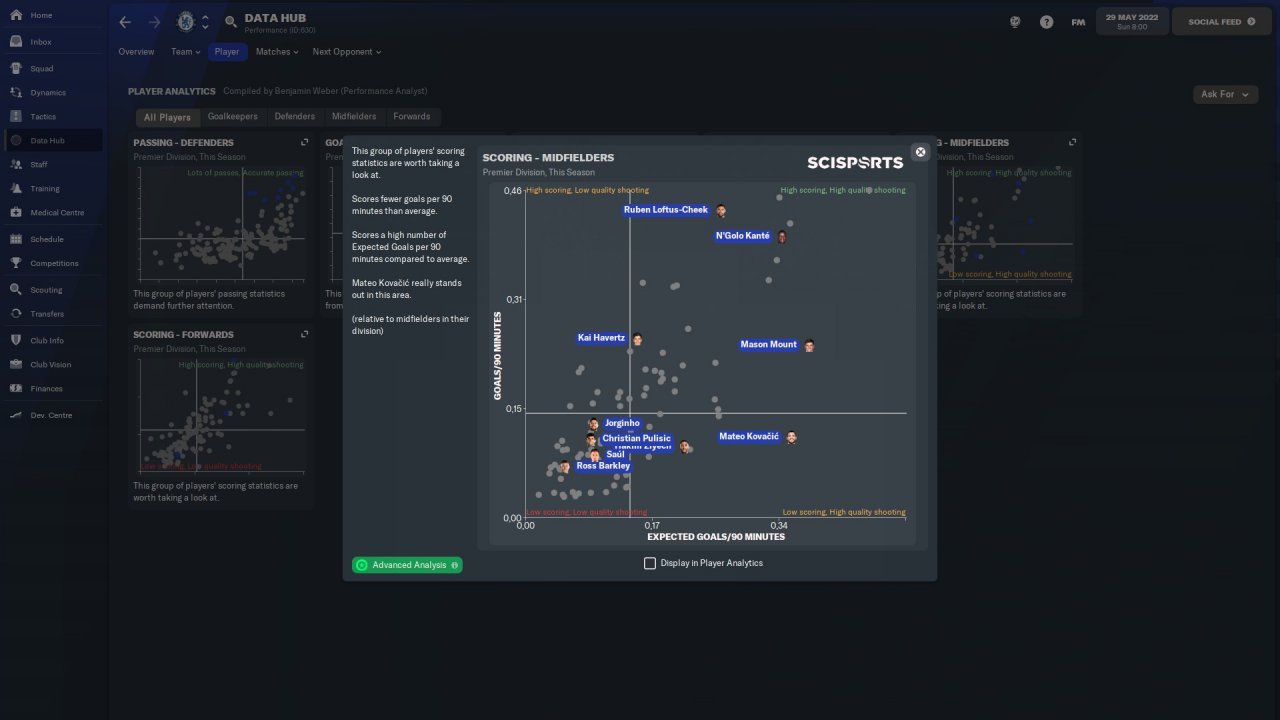This screenshot has width=1280, height=720.
Task: Click the Ross Barkley label on chart
Action: coord(603,466)
